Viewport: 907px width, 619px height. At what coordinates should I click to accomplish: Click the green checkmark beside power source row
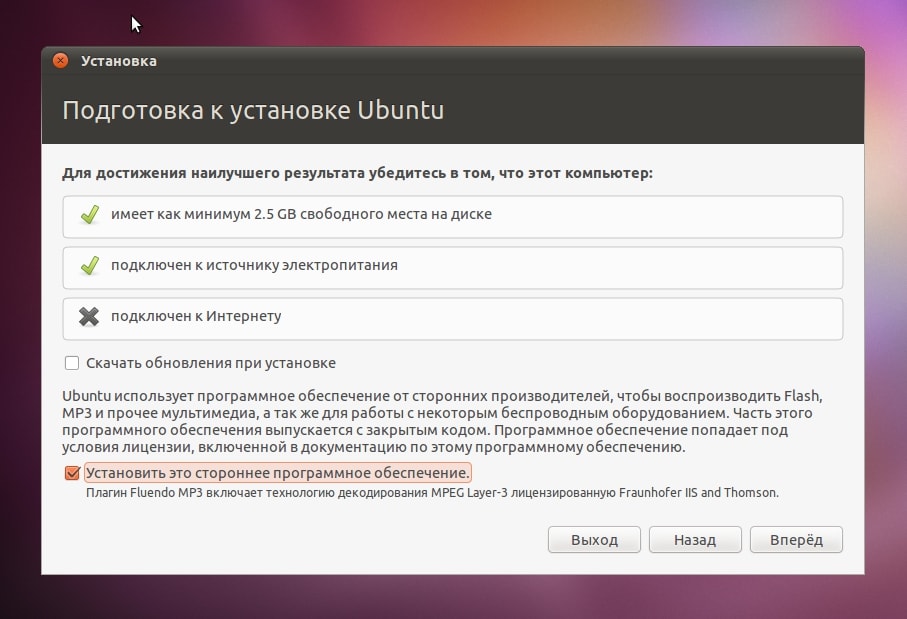click(90, 266)
